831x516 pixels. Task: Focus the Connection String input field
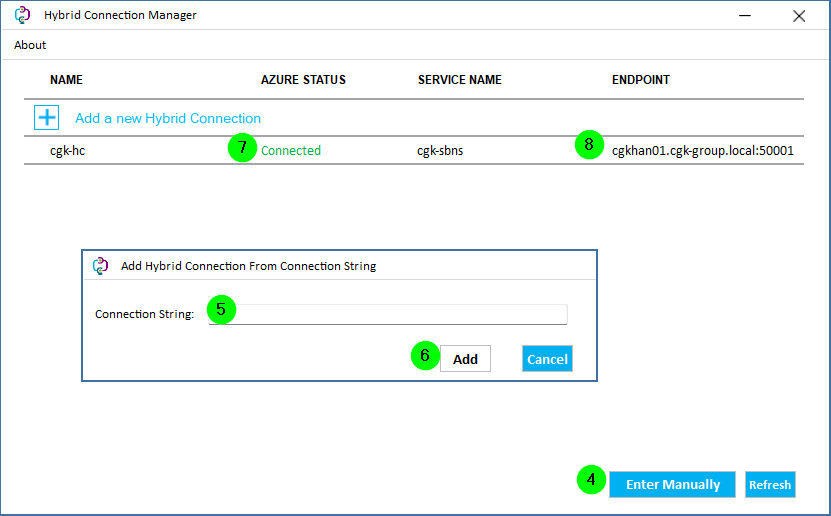(388, 314)
